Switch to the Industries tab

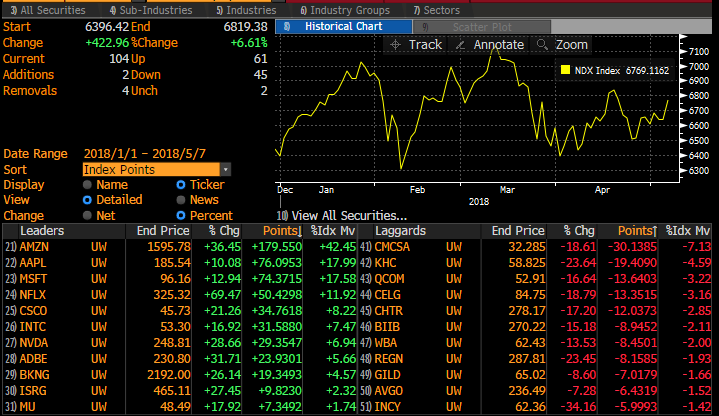pyautogui.click(x=246, y=10)
